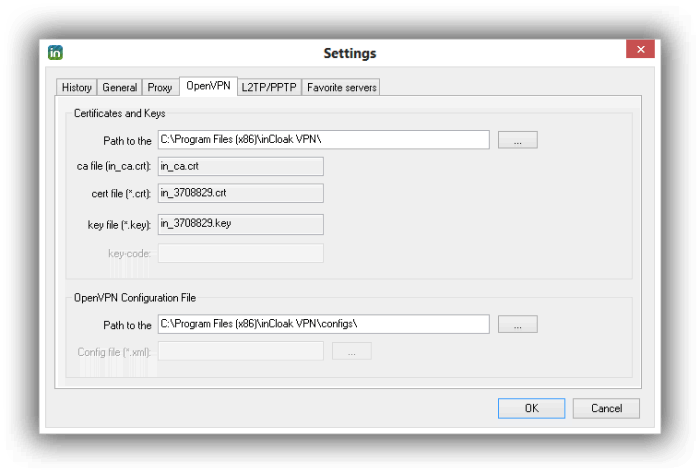Click the OpenVPN configs path field
The height and width of the screenshot is (473, 700).
tap(324, 324)
